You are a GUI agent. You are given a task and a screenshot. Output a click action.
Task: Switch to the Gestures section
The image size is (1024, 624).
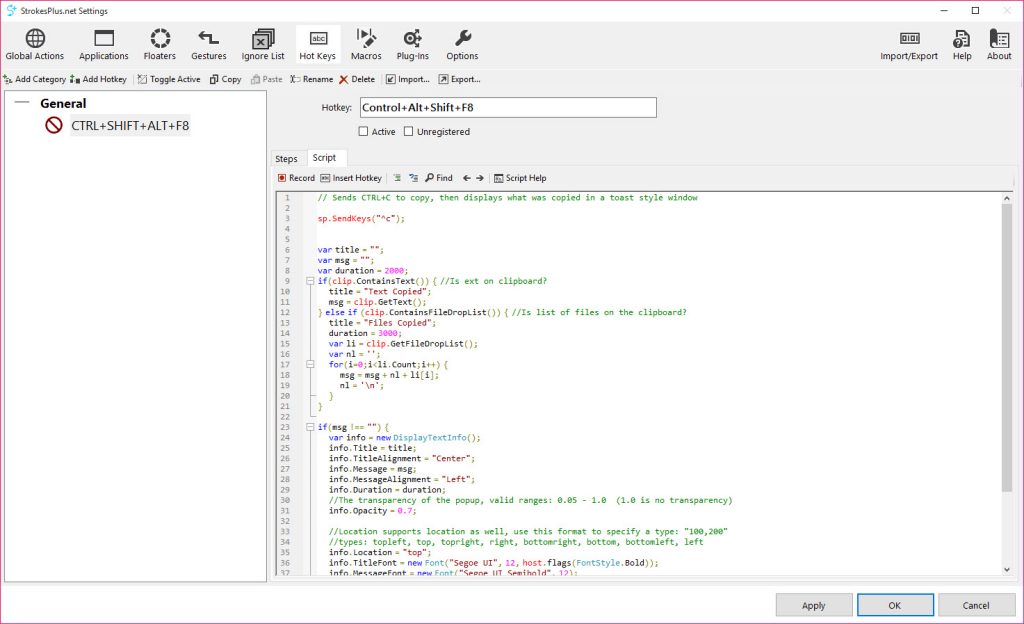[x=208, y=45]
